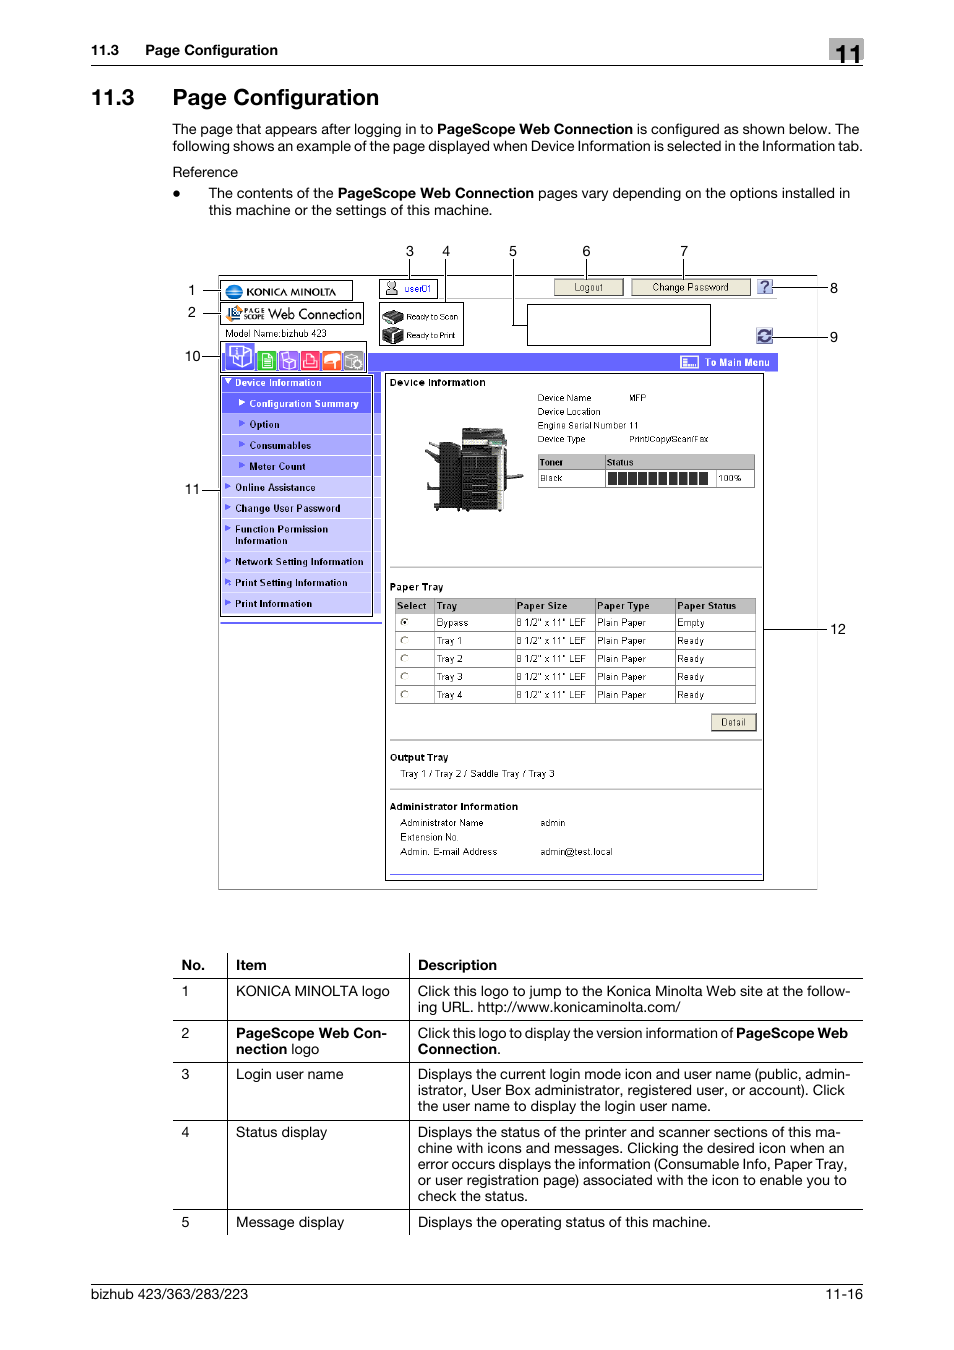Viewport: 954px width, 1350px height.
Task: Click the Tray 1 / Tray 2 / Saddle Tray output text
Action: 478,774
